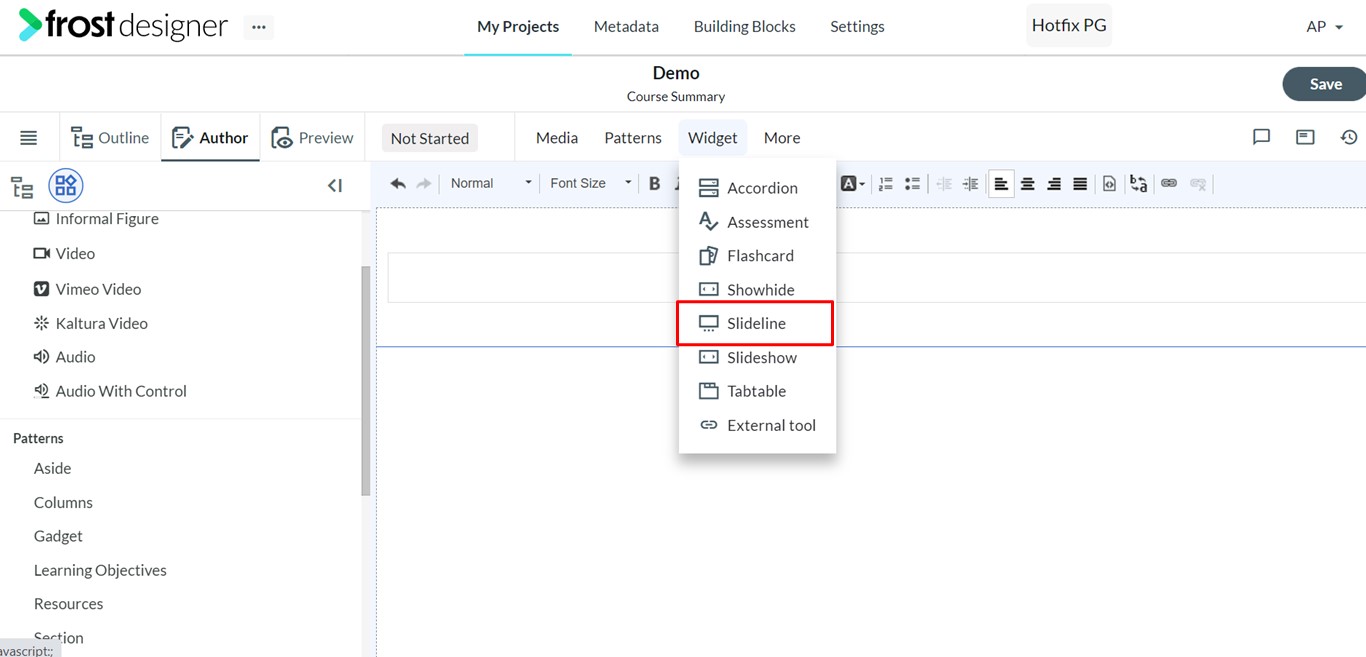Choose Showhide widget
The image size is (1366, 657).
(757, 290)
